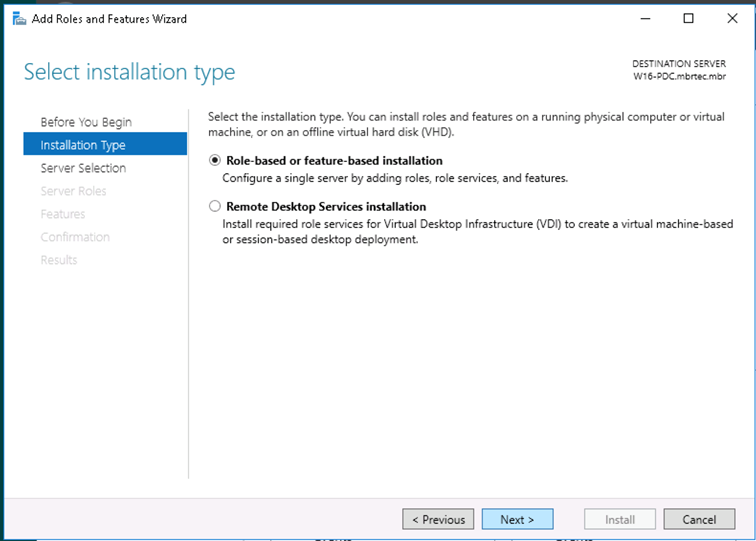The width and height of the screenshot is (756, 541).
Task: Cancel the wizard
Action: coord(699,519)
